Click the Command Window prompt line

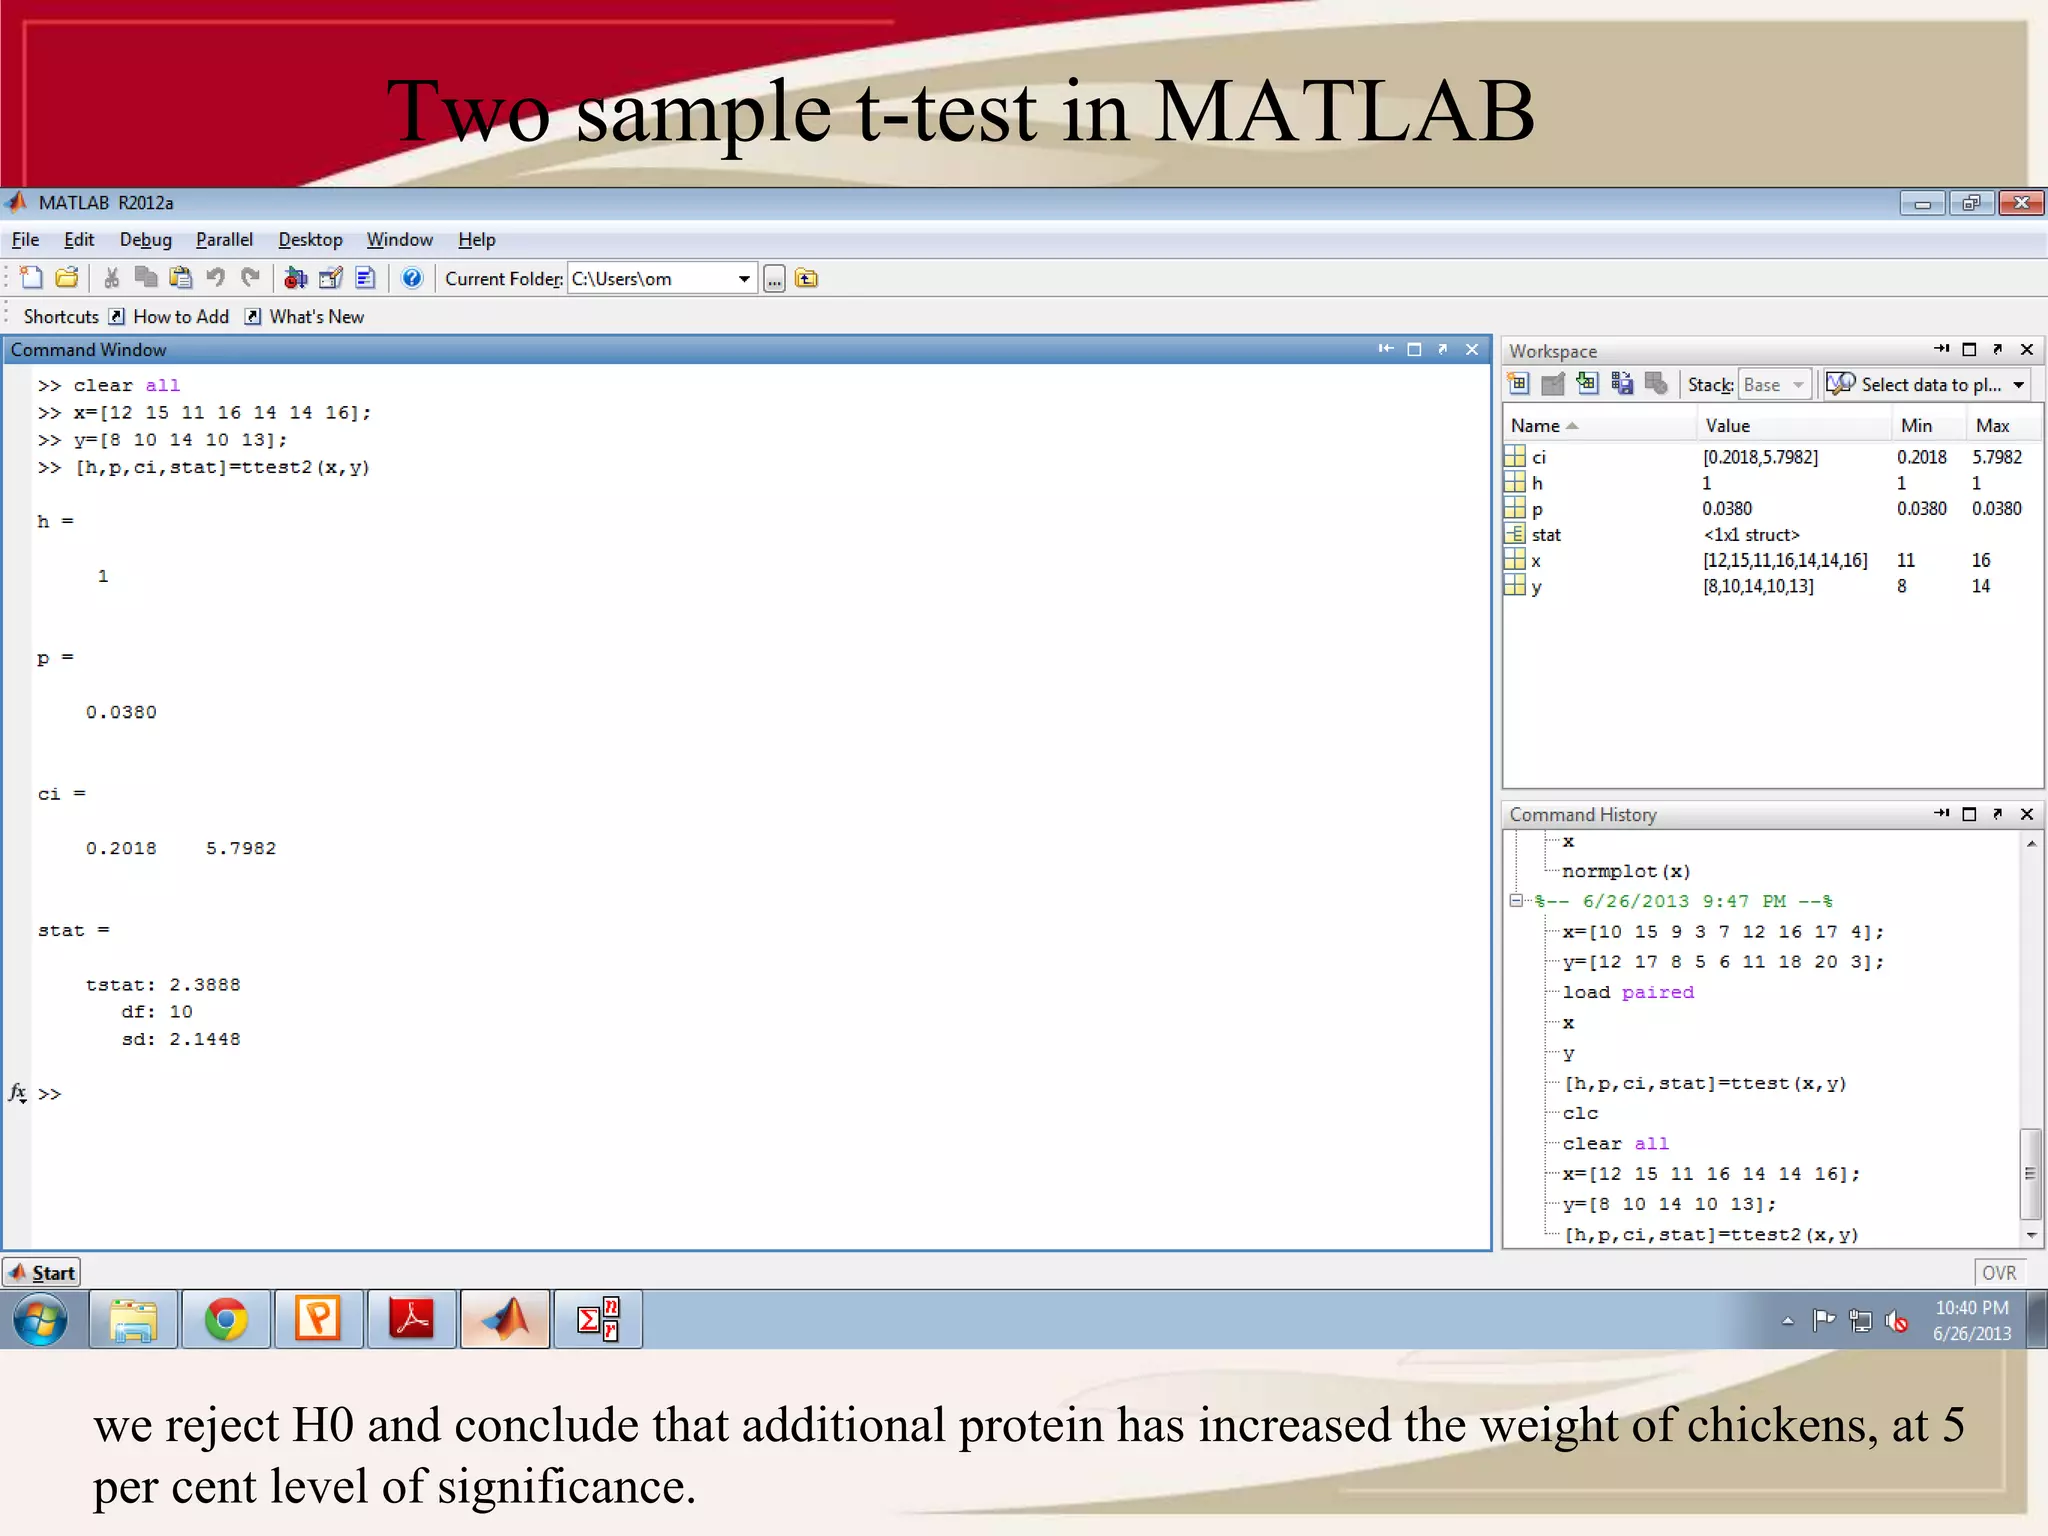760,1094
